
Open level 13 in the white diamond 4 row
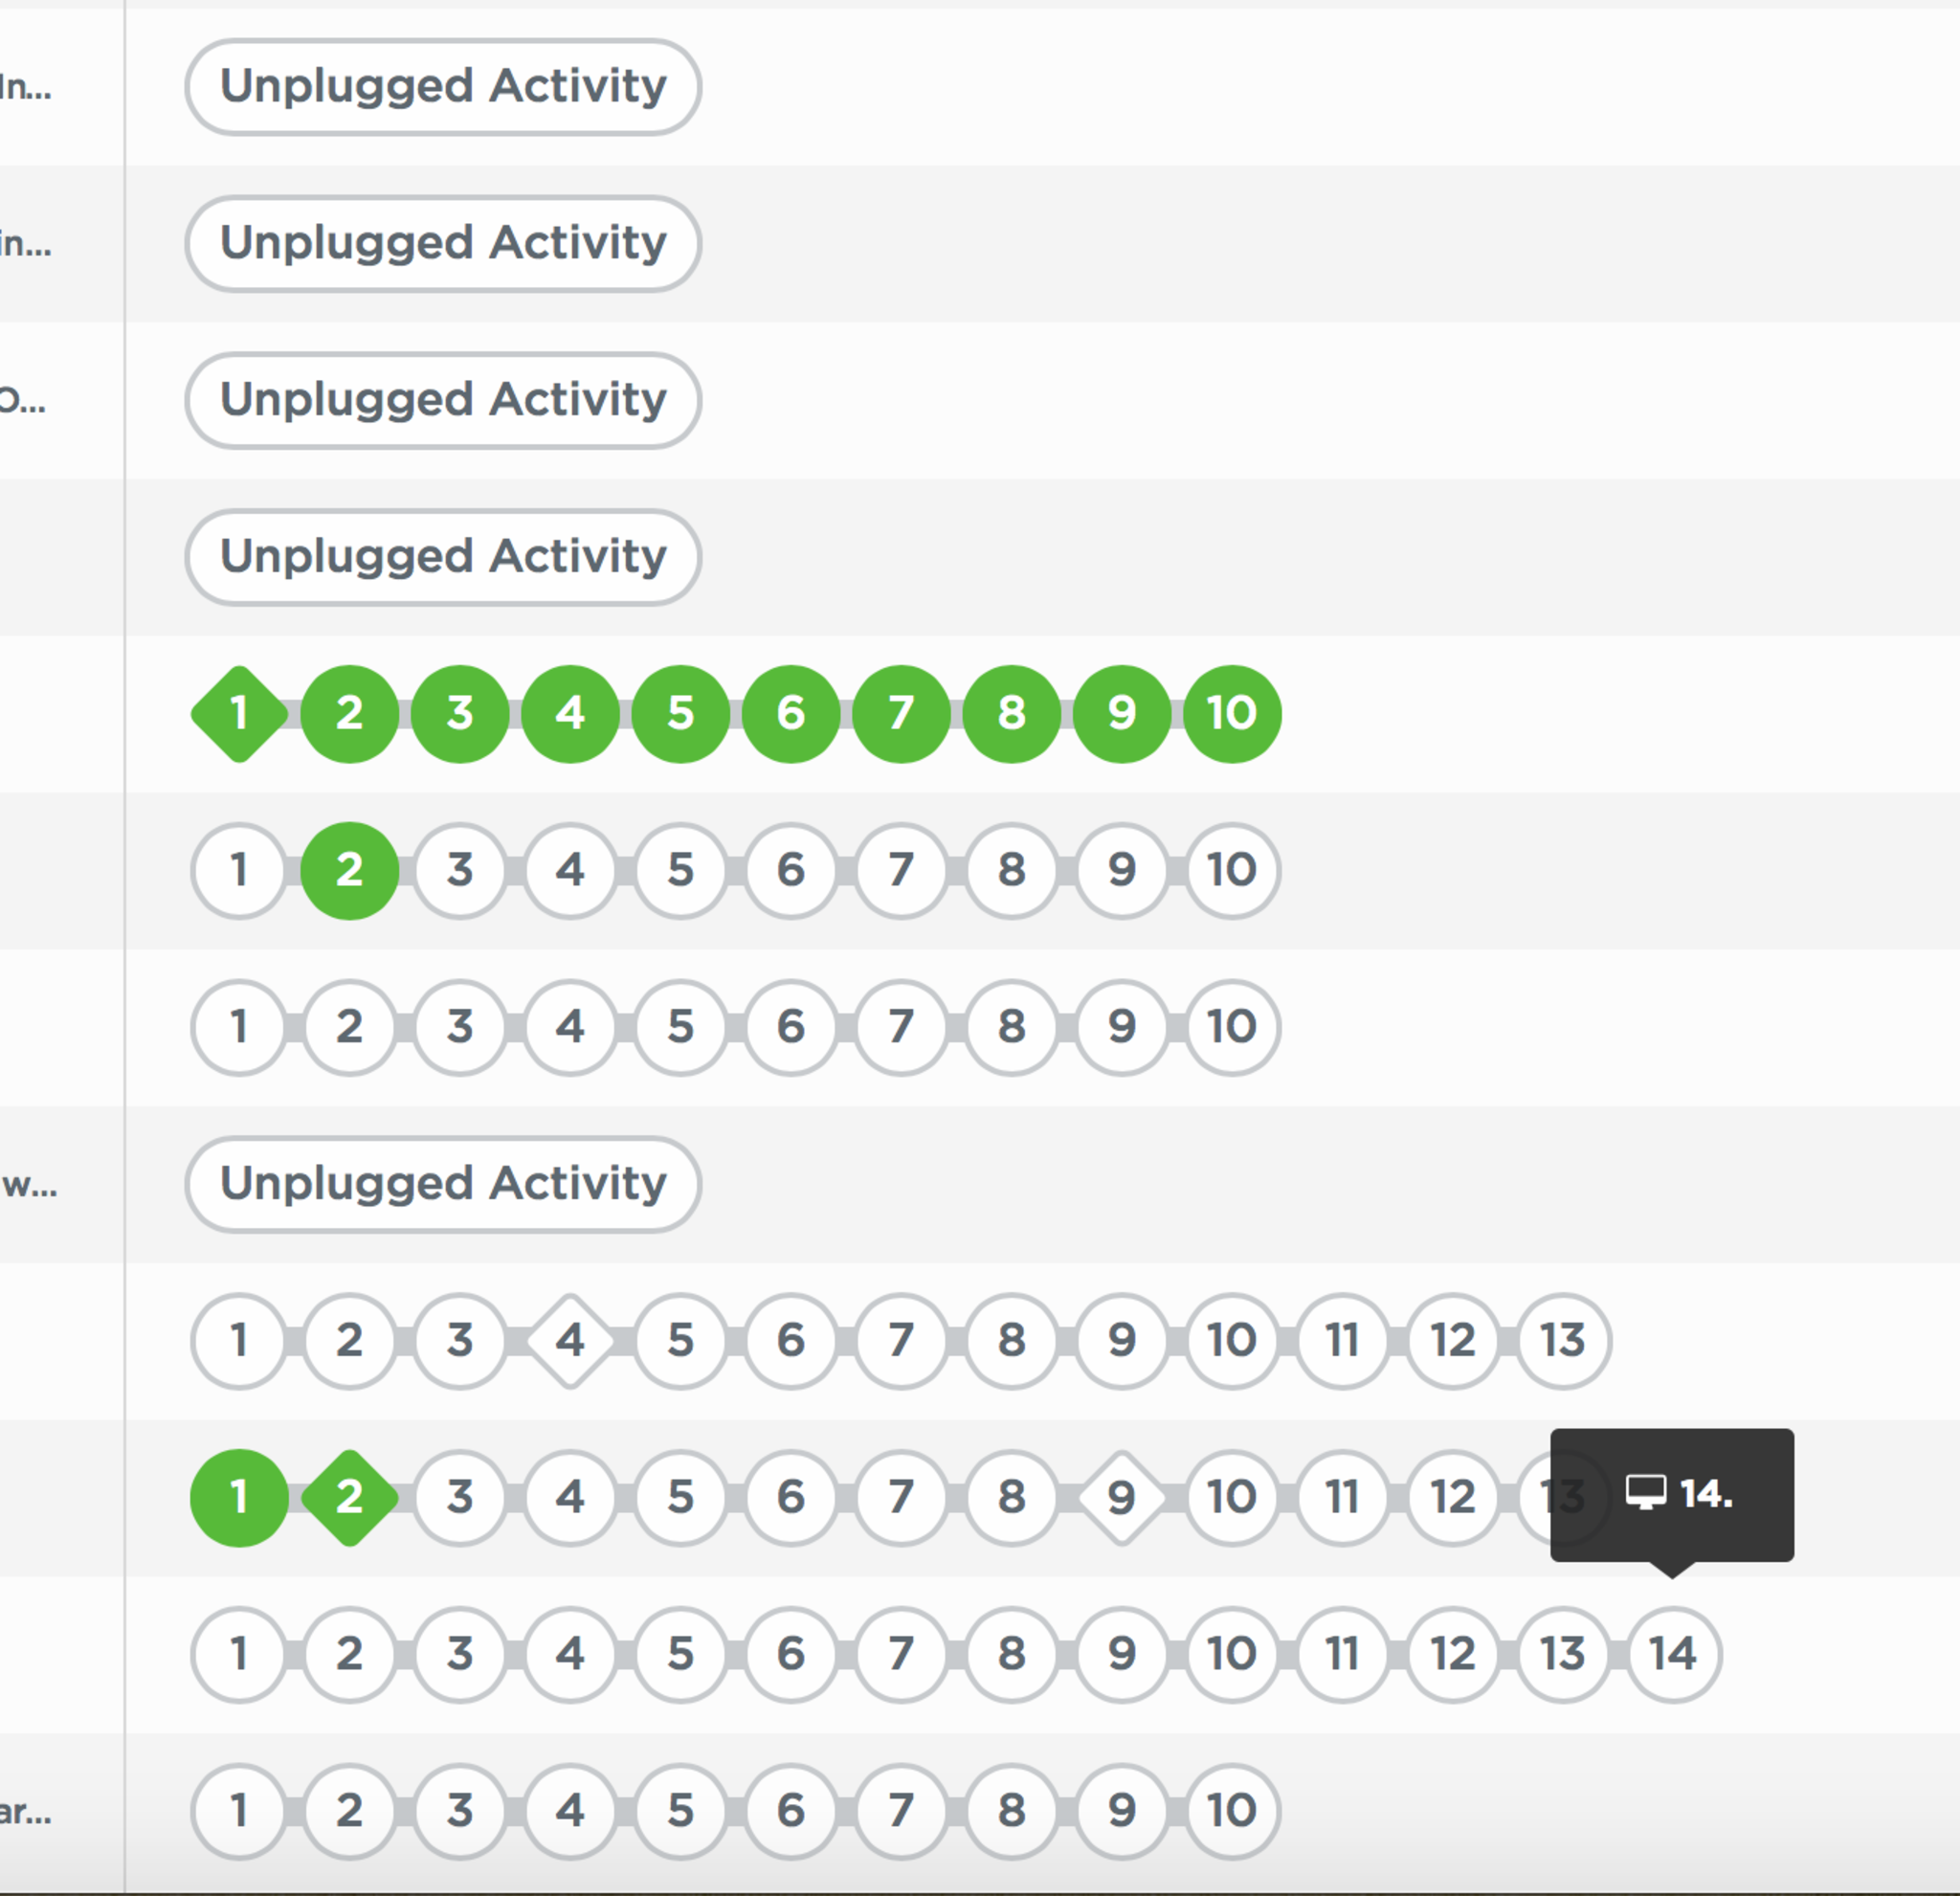pos(1563,1340)
